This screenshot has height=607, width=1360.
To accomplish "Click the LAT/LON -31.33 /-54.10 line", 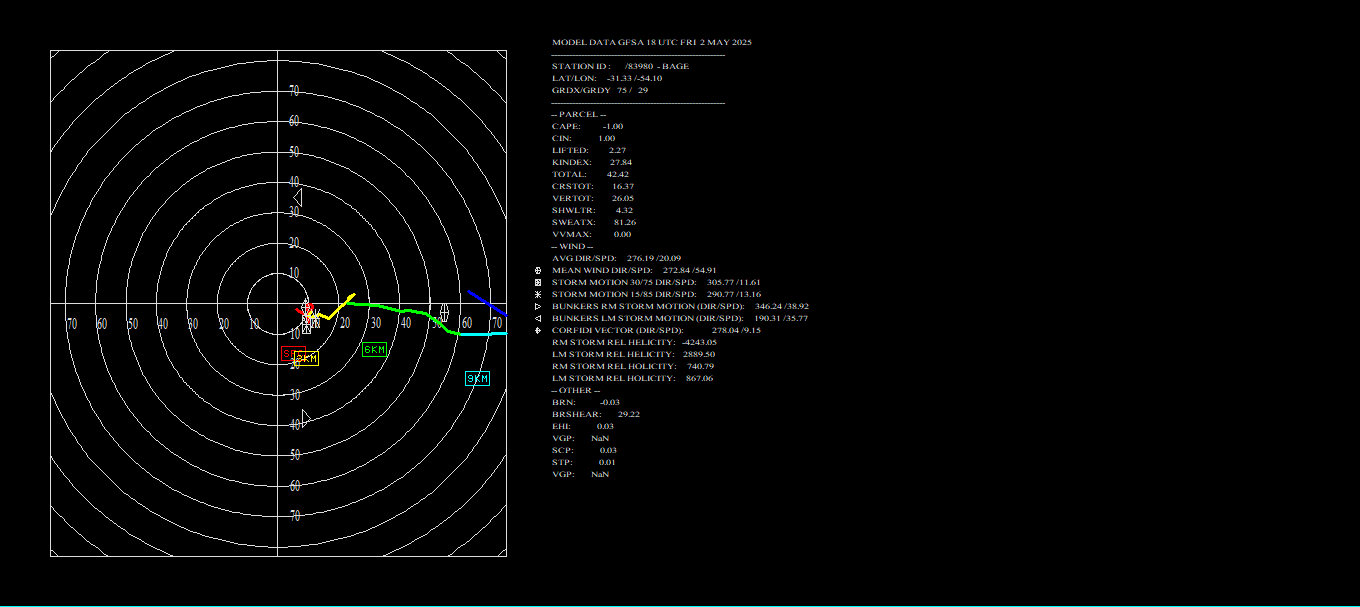I will (x=607, y=78).
